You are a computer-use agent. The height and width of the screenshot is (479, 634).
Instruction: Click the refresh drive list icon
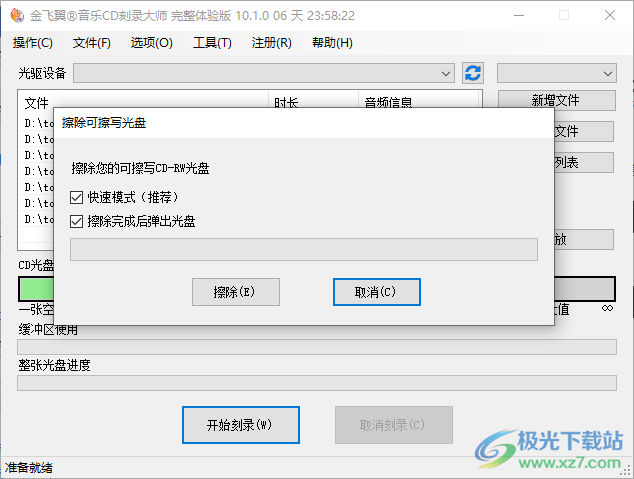473,73
